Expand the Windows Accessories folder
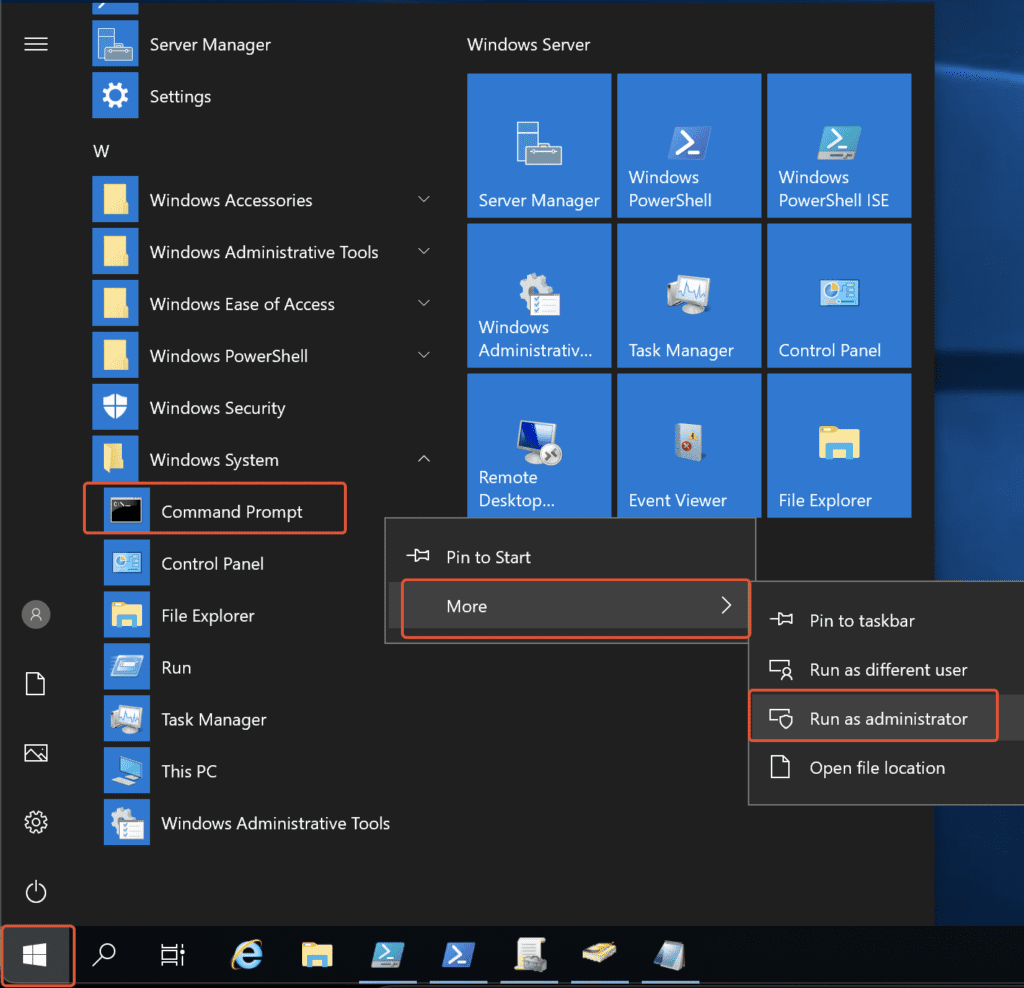The height and width of the screenshot is (988, 1024). [261, 200]
